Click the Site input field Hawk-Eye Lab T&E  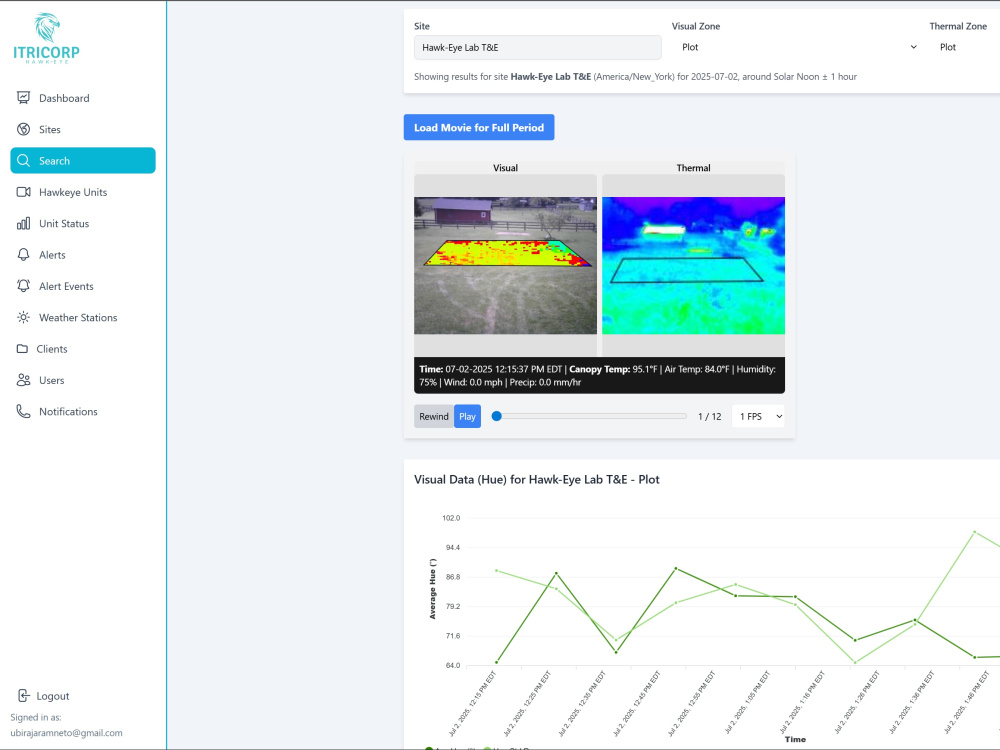click(x=538, y=47)
